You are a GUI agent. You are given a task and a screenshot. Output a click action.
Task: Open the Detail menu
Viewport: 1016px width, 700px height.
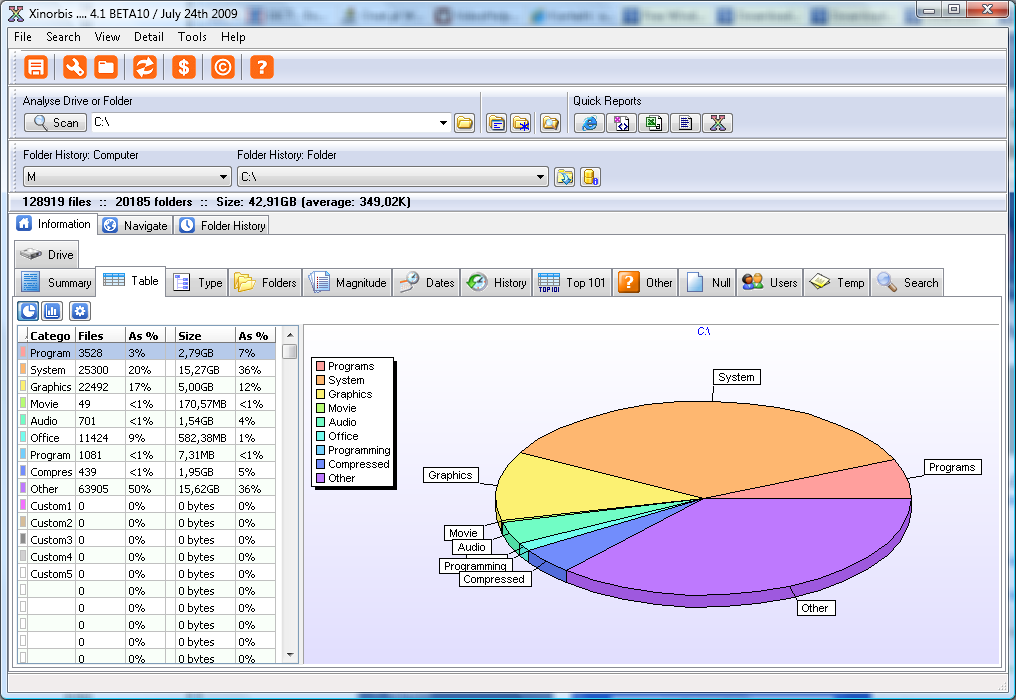pyautogui.click(x=148, y=37)
